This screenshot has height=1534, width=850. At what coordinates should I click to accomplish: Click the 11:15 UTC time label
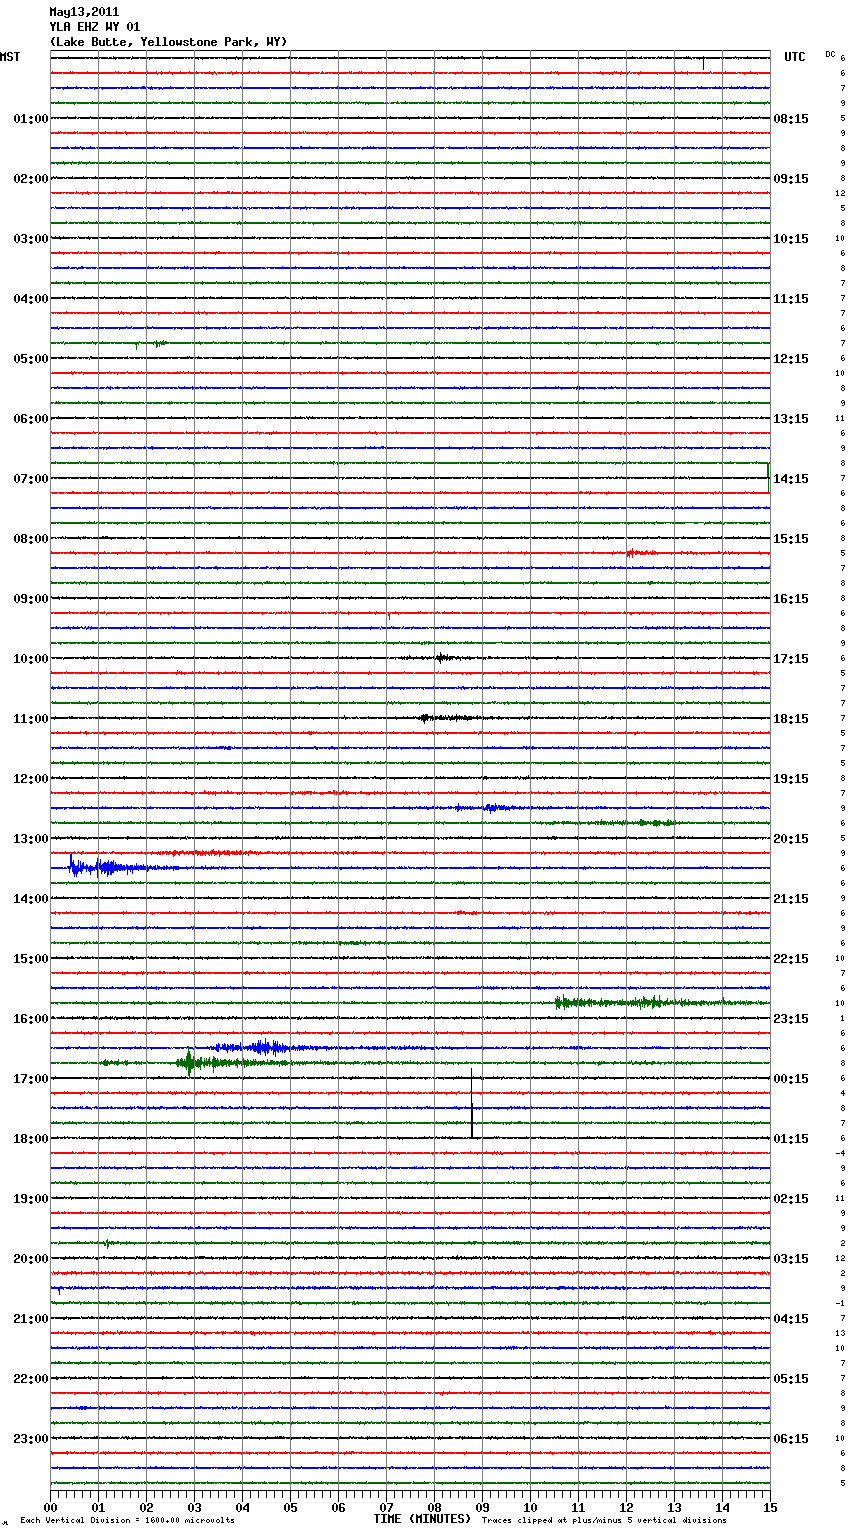click(x=791, y=299)
